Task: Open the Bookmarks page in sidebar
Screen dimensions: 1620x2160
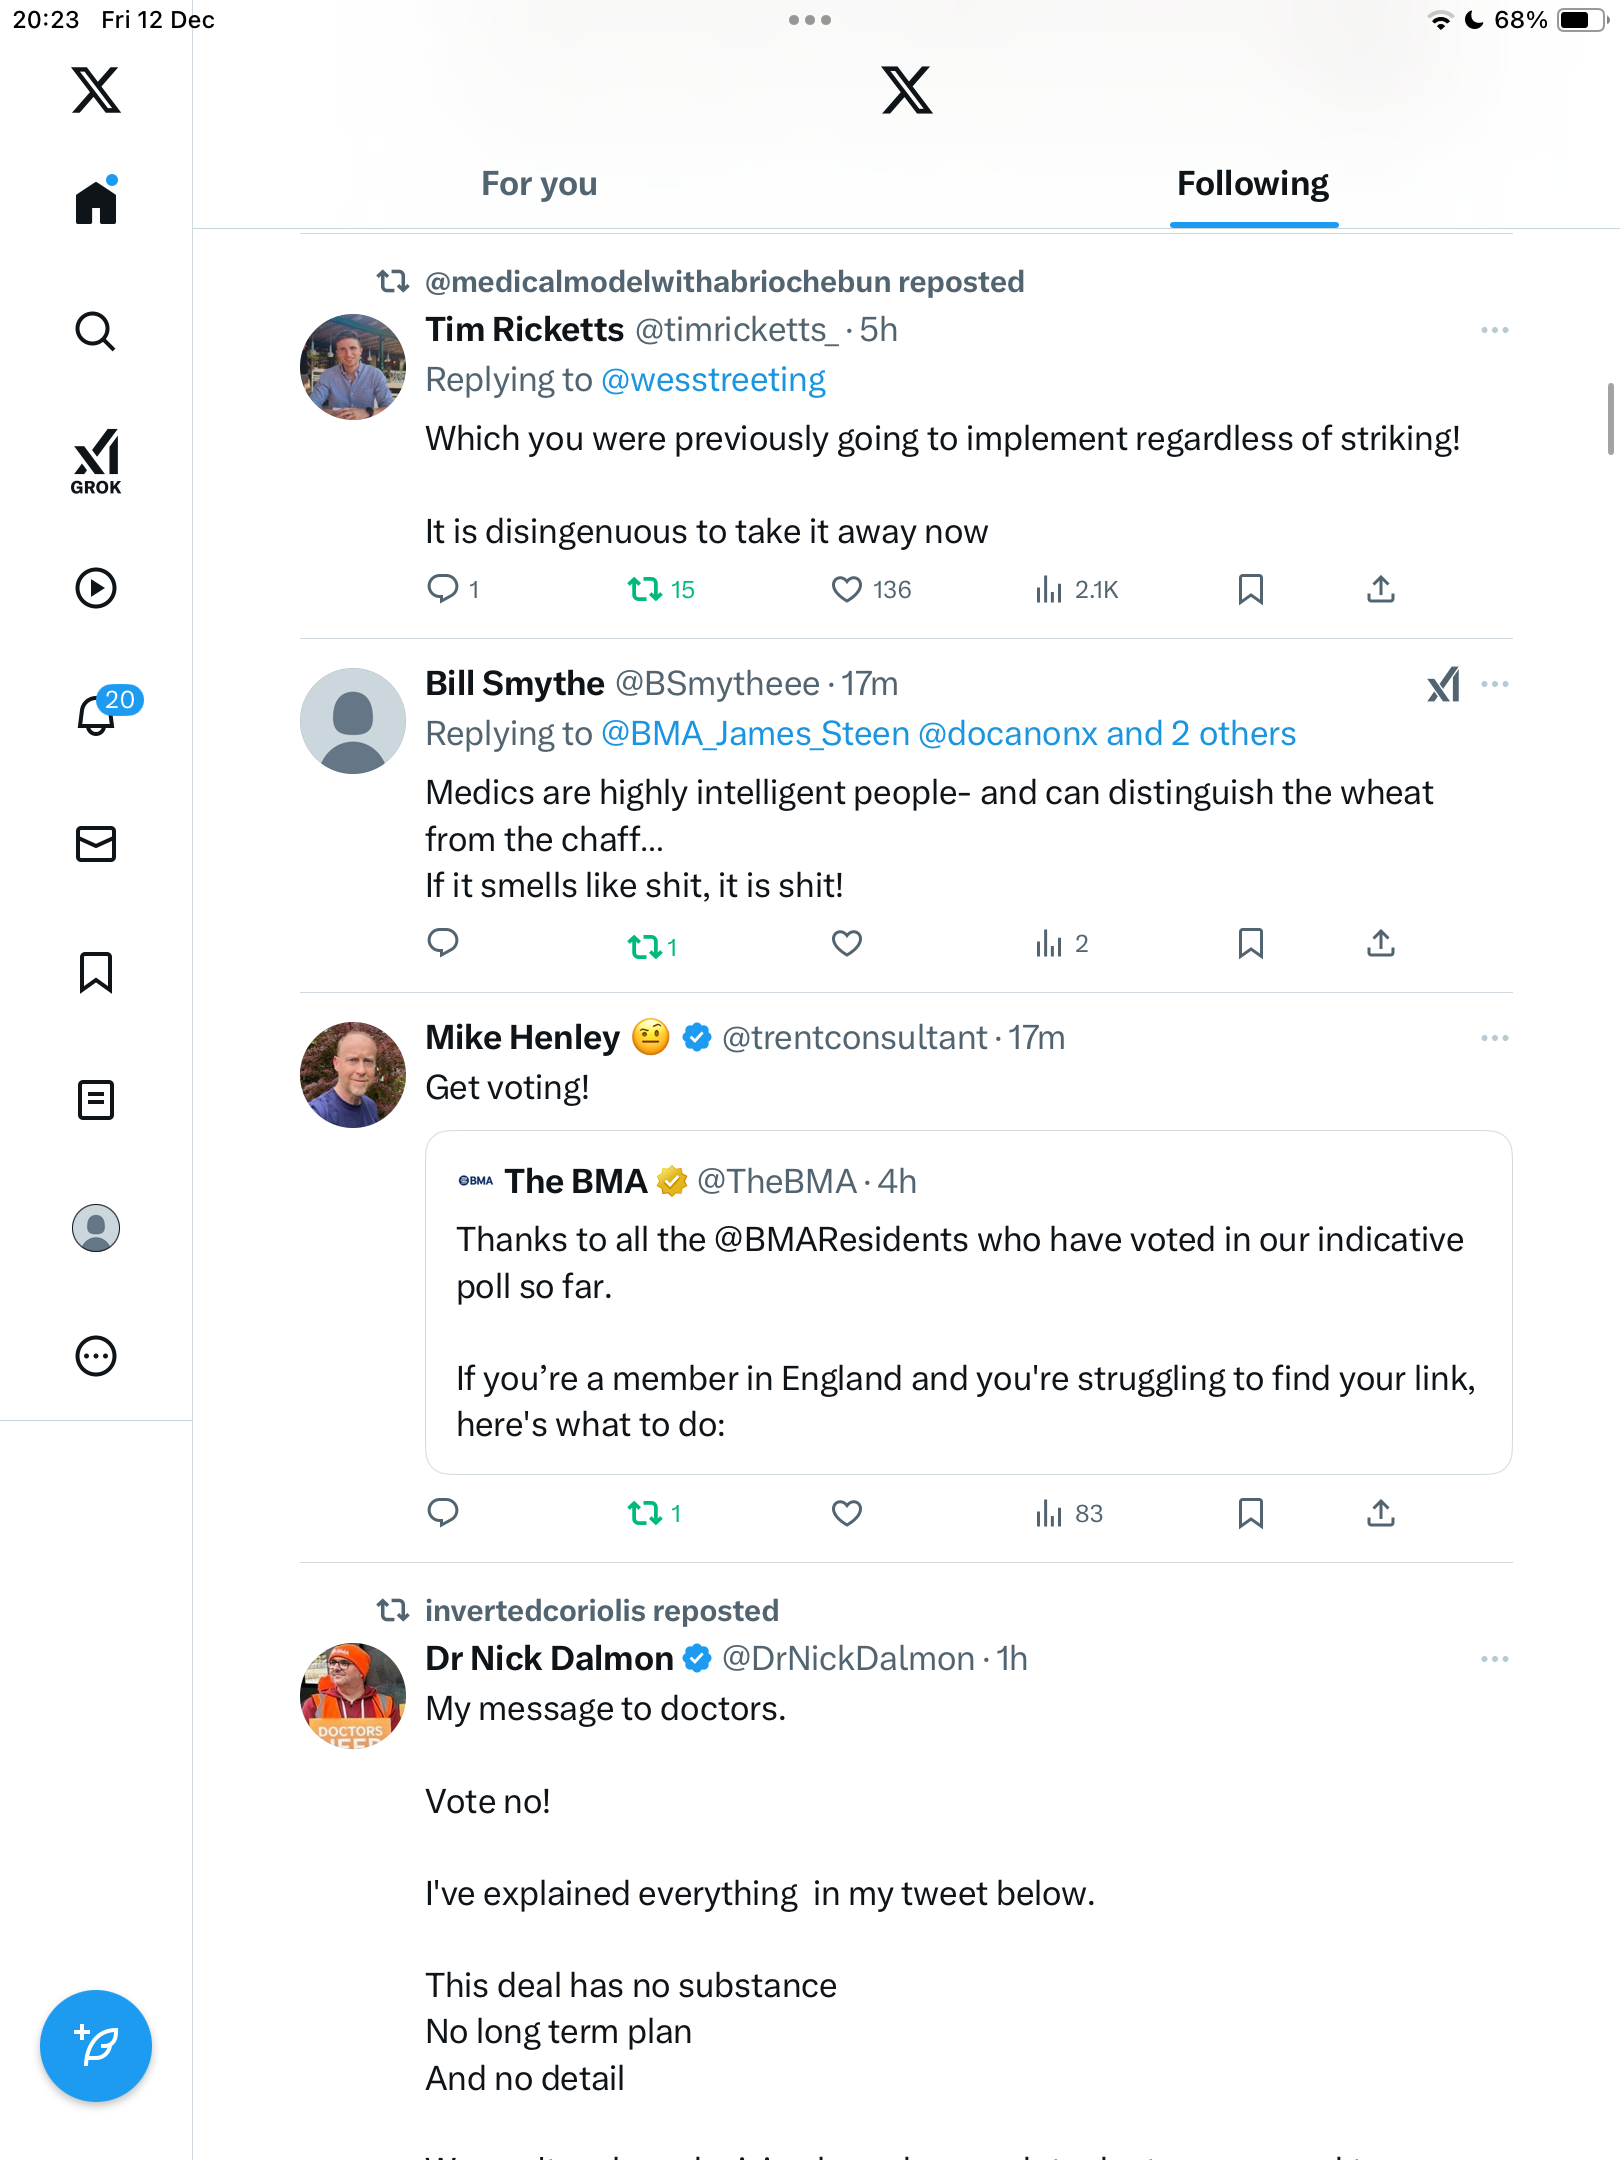Action: pos(96,972)
